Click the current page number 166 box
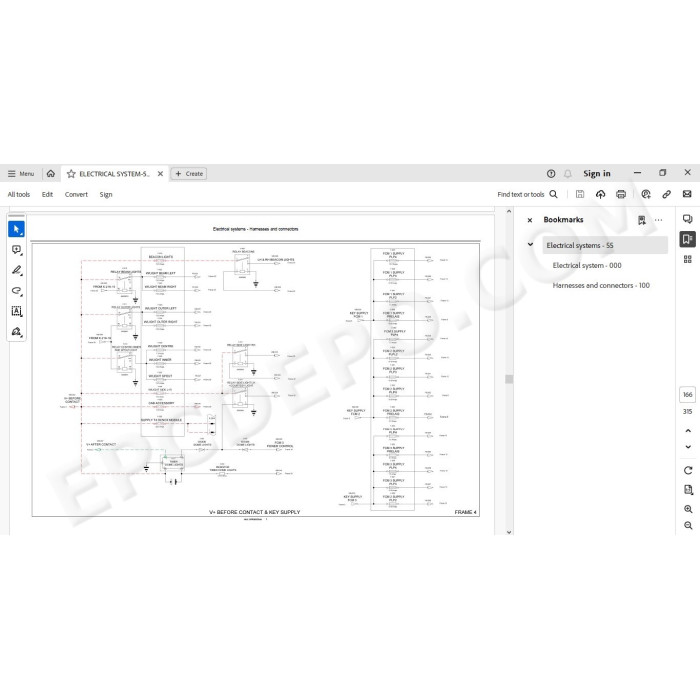700x700 pixels. [688, 395]
